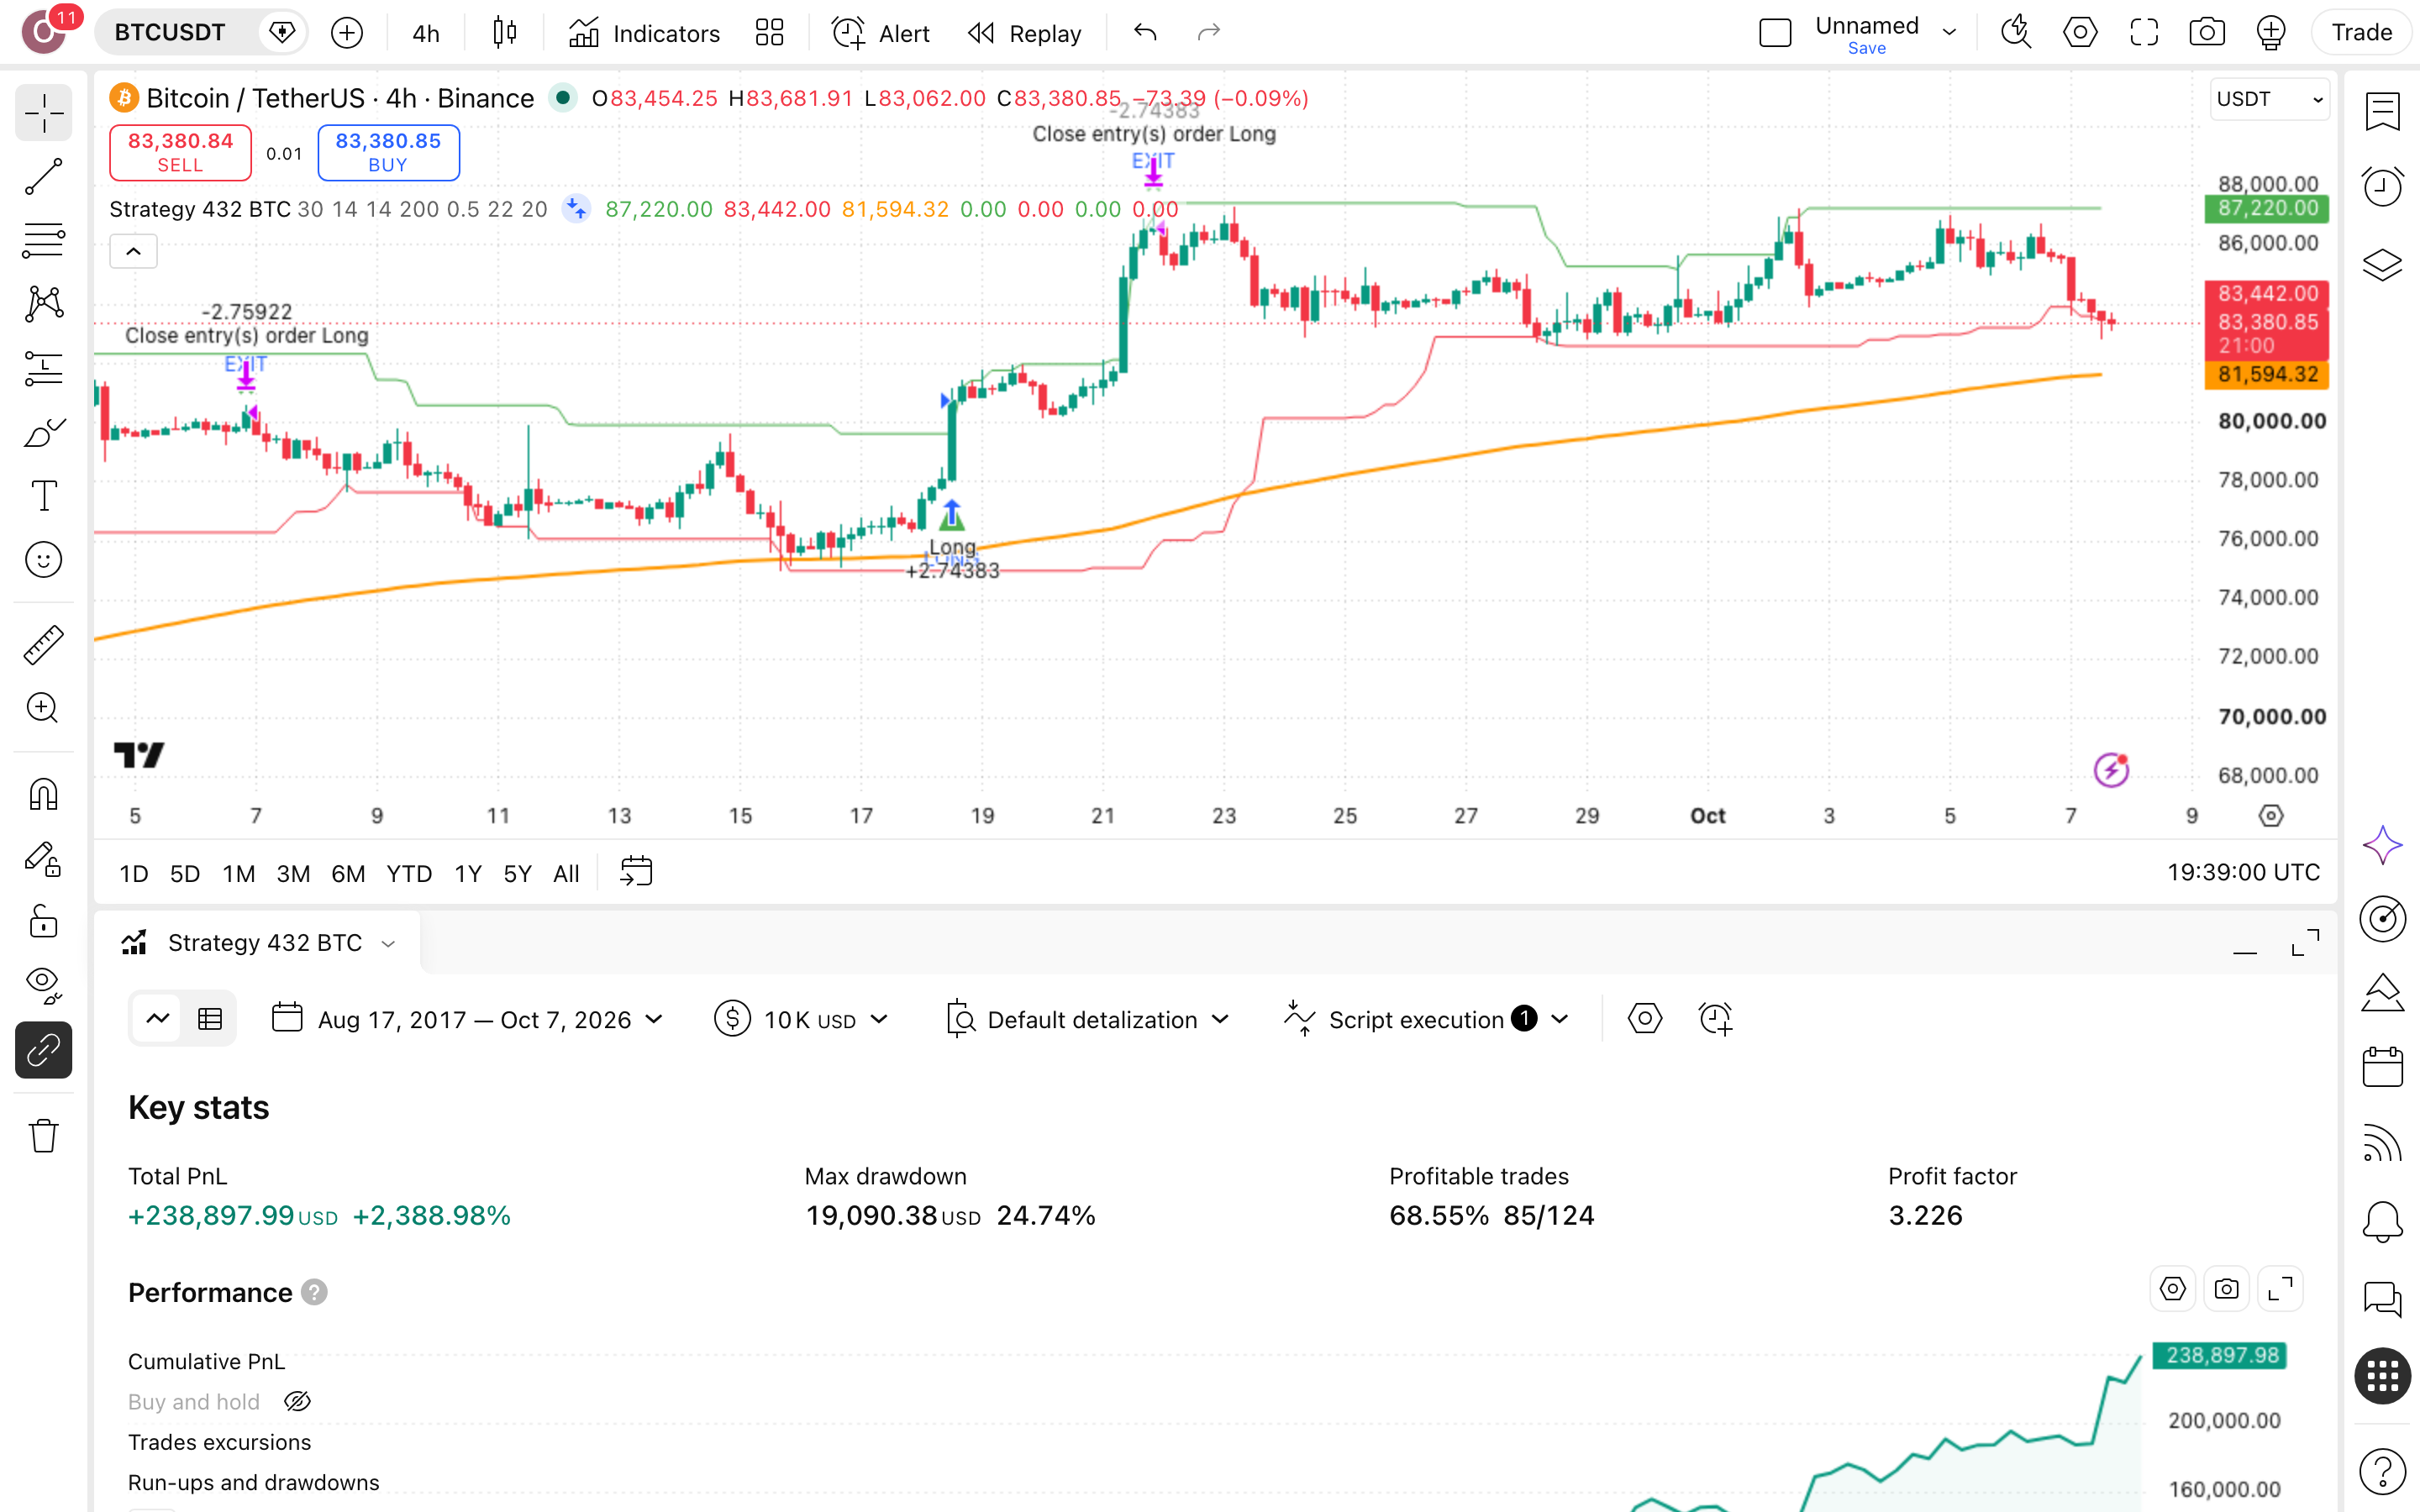This screenshot has height=1512, width=2420.
Task: Collapse the indicator legend chevron
Action: [133, 251]
